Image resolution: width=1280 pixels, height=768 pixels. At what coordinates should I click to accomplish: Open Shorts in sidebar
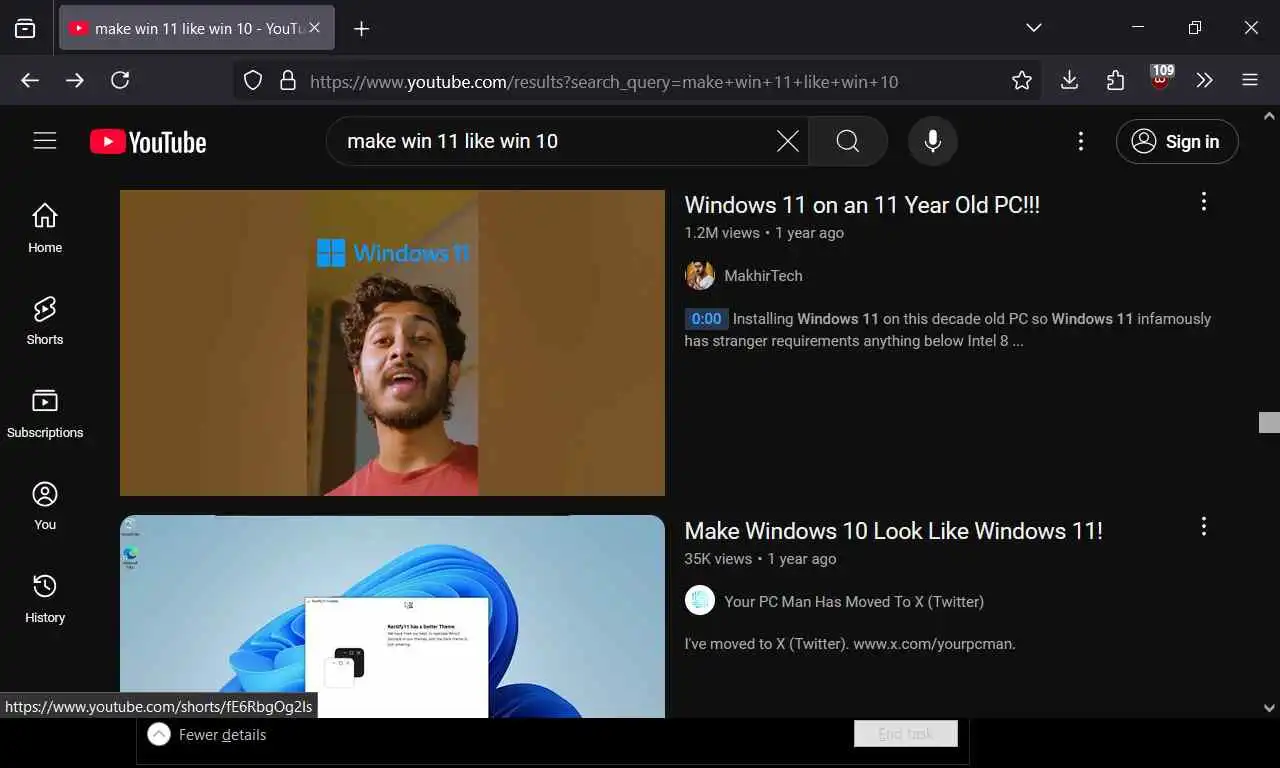(x=45, y=320)
